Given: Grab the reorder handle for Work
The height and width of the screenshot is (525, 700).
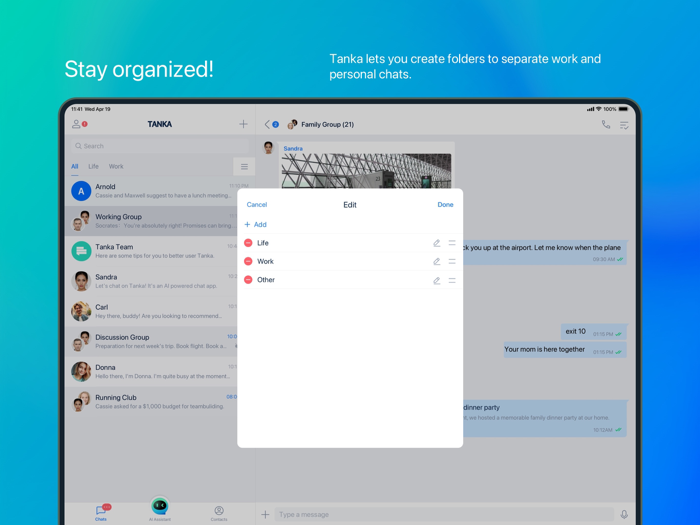Looking at the screenshot, I should (x=452, y=261).
